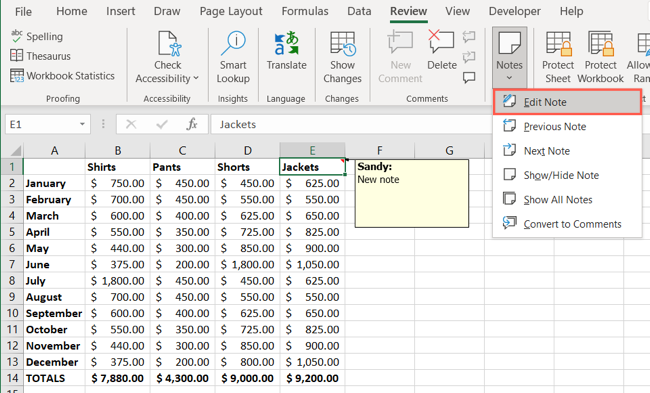Click the September row label
Viewport: 650px width, 393px height.
click(54, 313)
